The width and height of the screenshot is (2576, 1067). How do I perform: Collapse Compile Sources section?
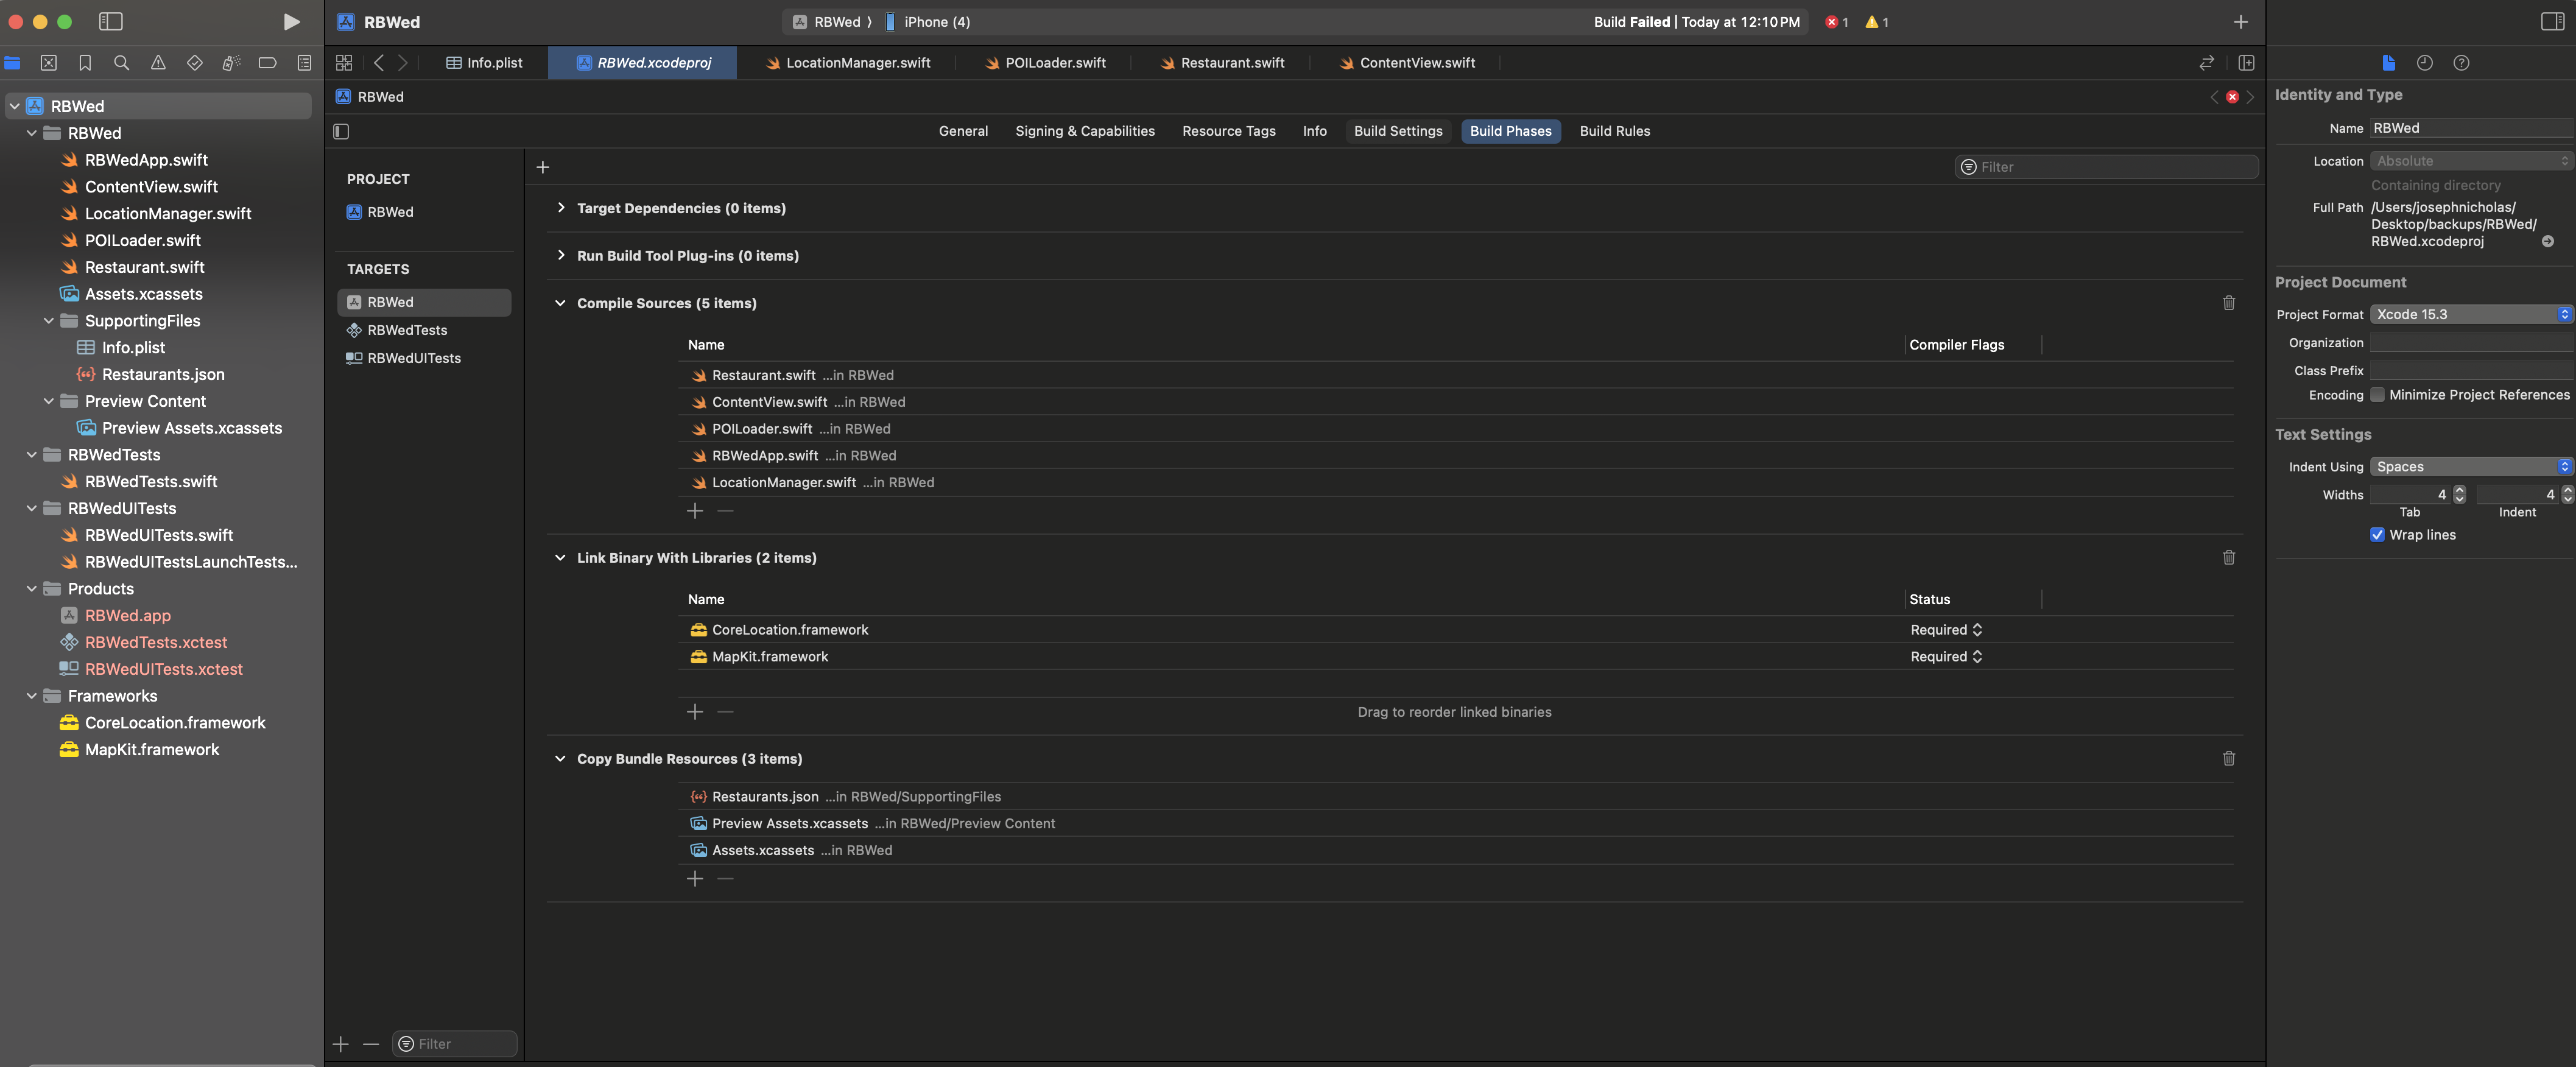click(x=560, y=303)
